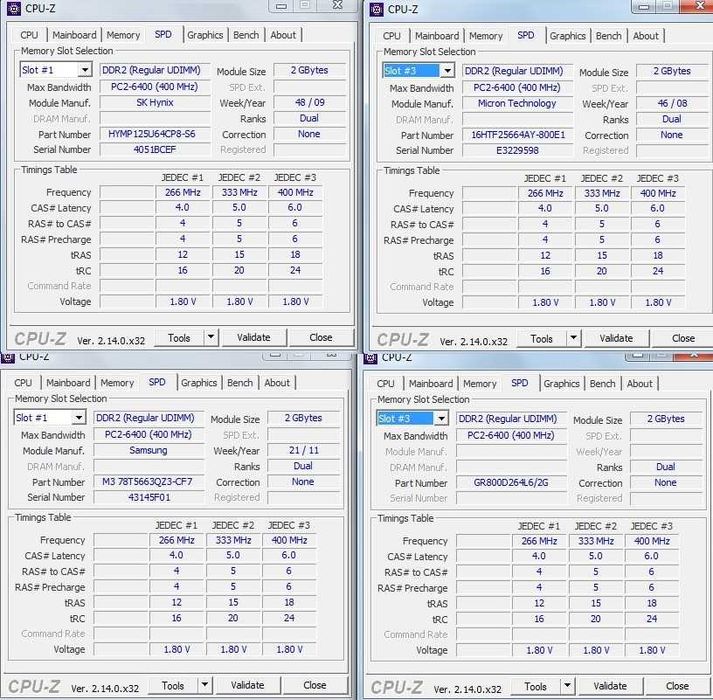Click the part number GR800D264L6/2G
Screen dimensions: 713x700
[511, 483]
